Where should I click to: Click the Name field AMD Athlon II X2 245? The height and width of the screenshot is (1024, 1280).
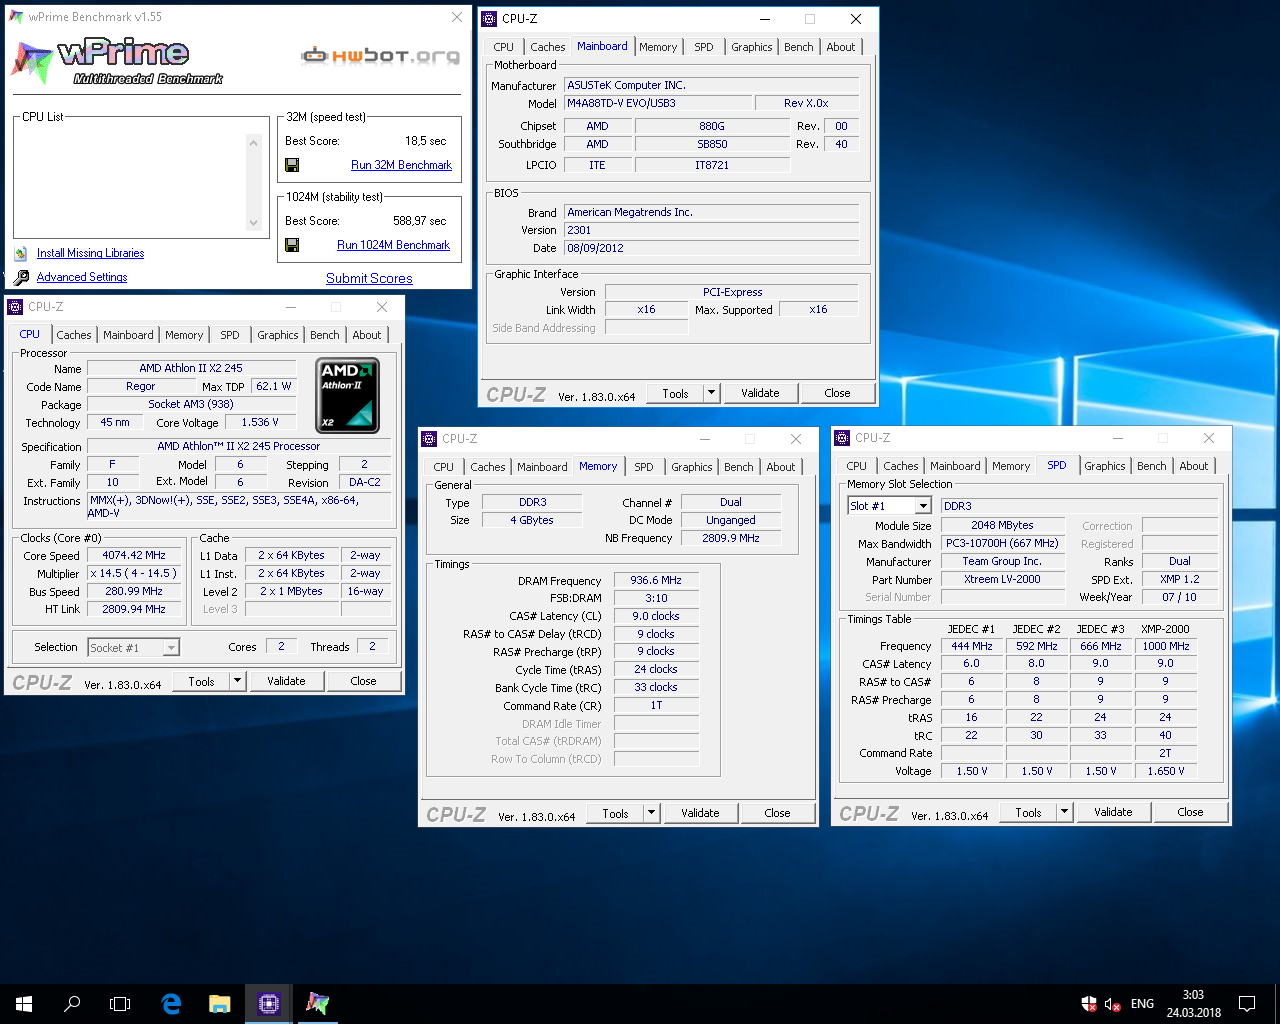(x=191, y=368)
